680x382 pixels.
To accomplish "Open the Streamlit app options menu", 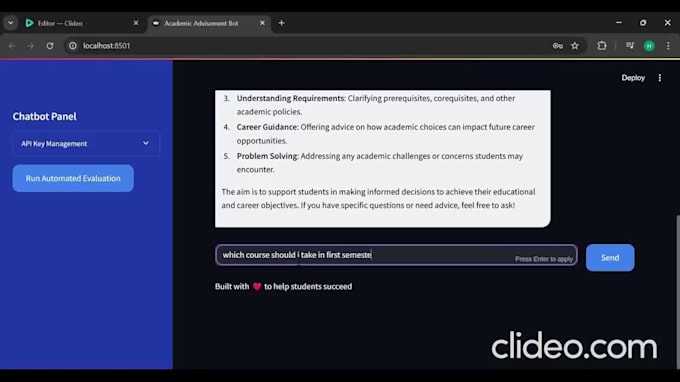I will pyautogui.click(x=660, y=78).
